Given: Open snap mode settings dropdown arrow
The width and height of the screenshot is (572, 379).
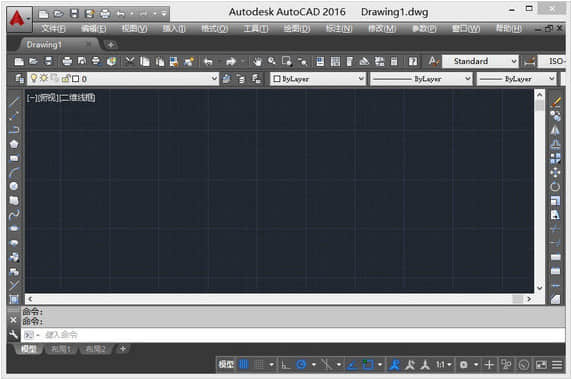Looking at the screenshot, I should (x=271, y=364).
